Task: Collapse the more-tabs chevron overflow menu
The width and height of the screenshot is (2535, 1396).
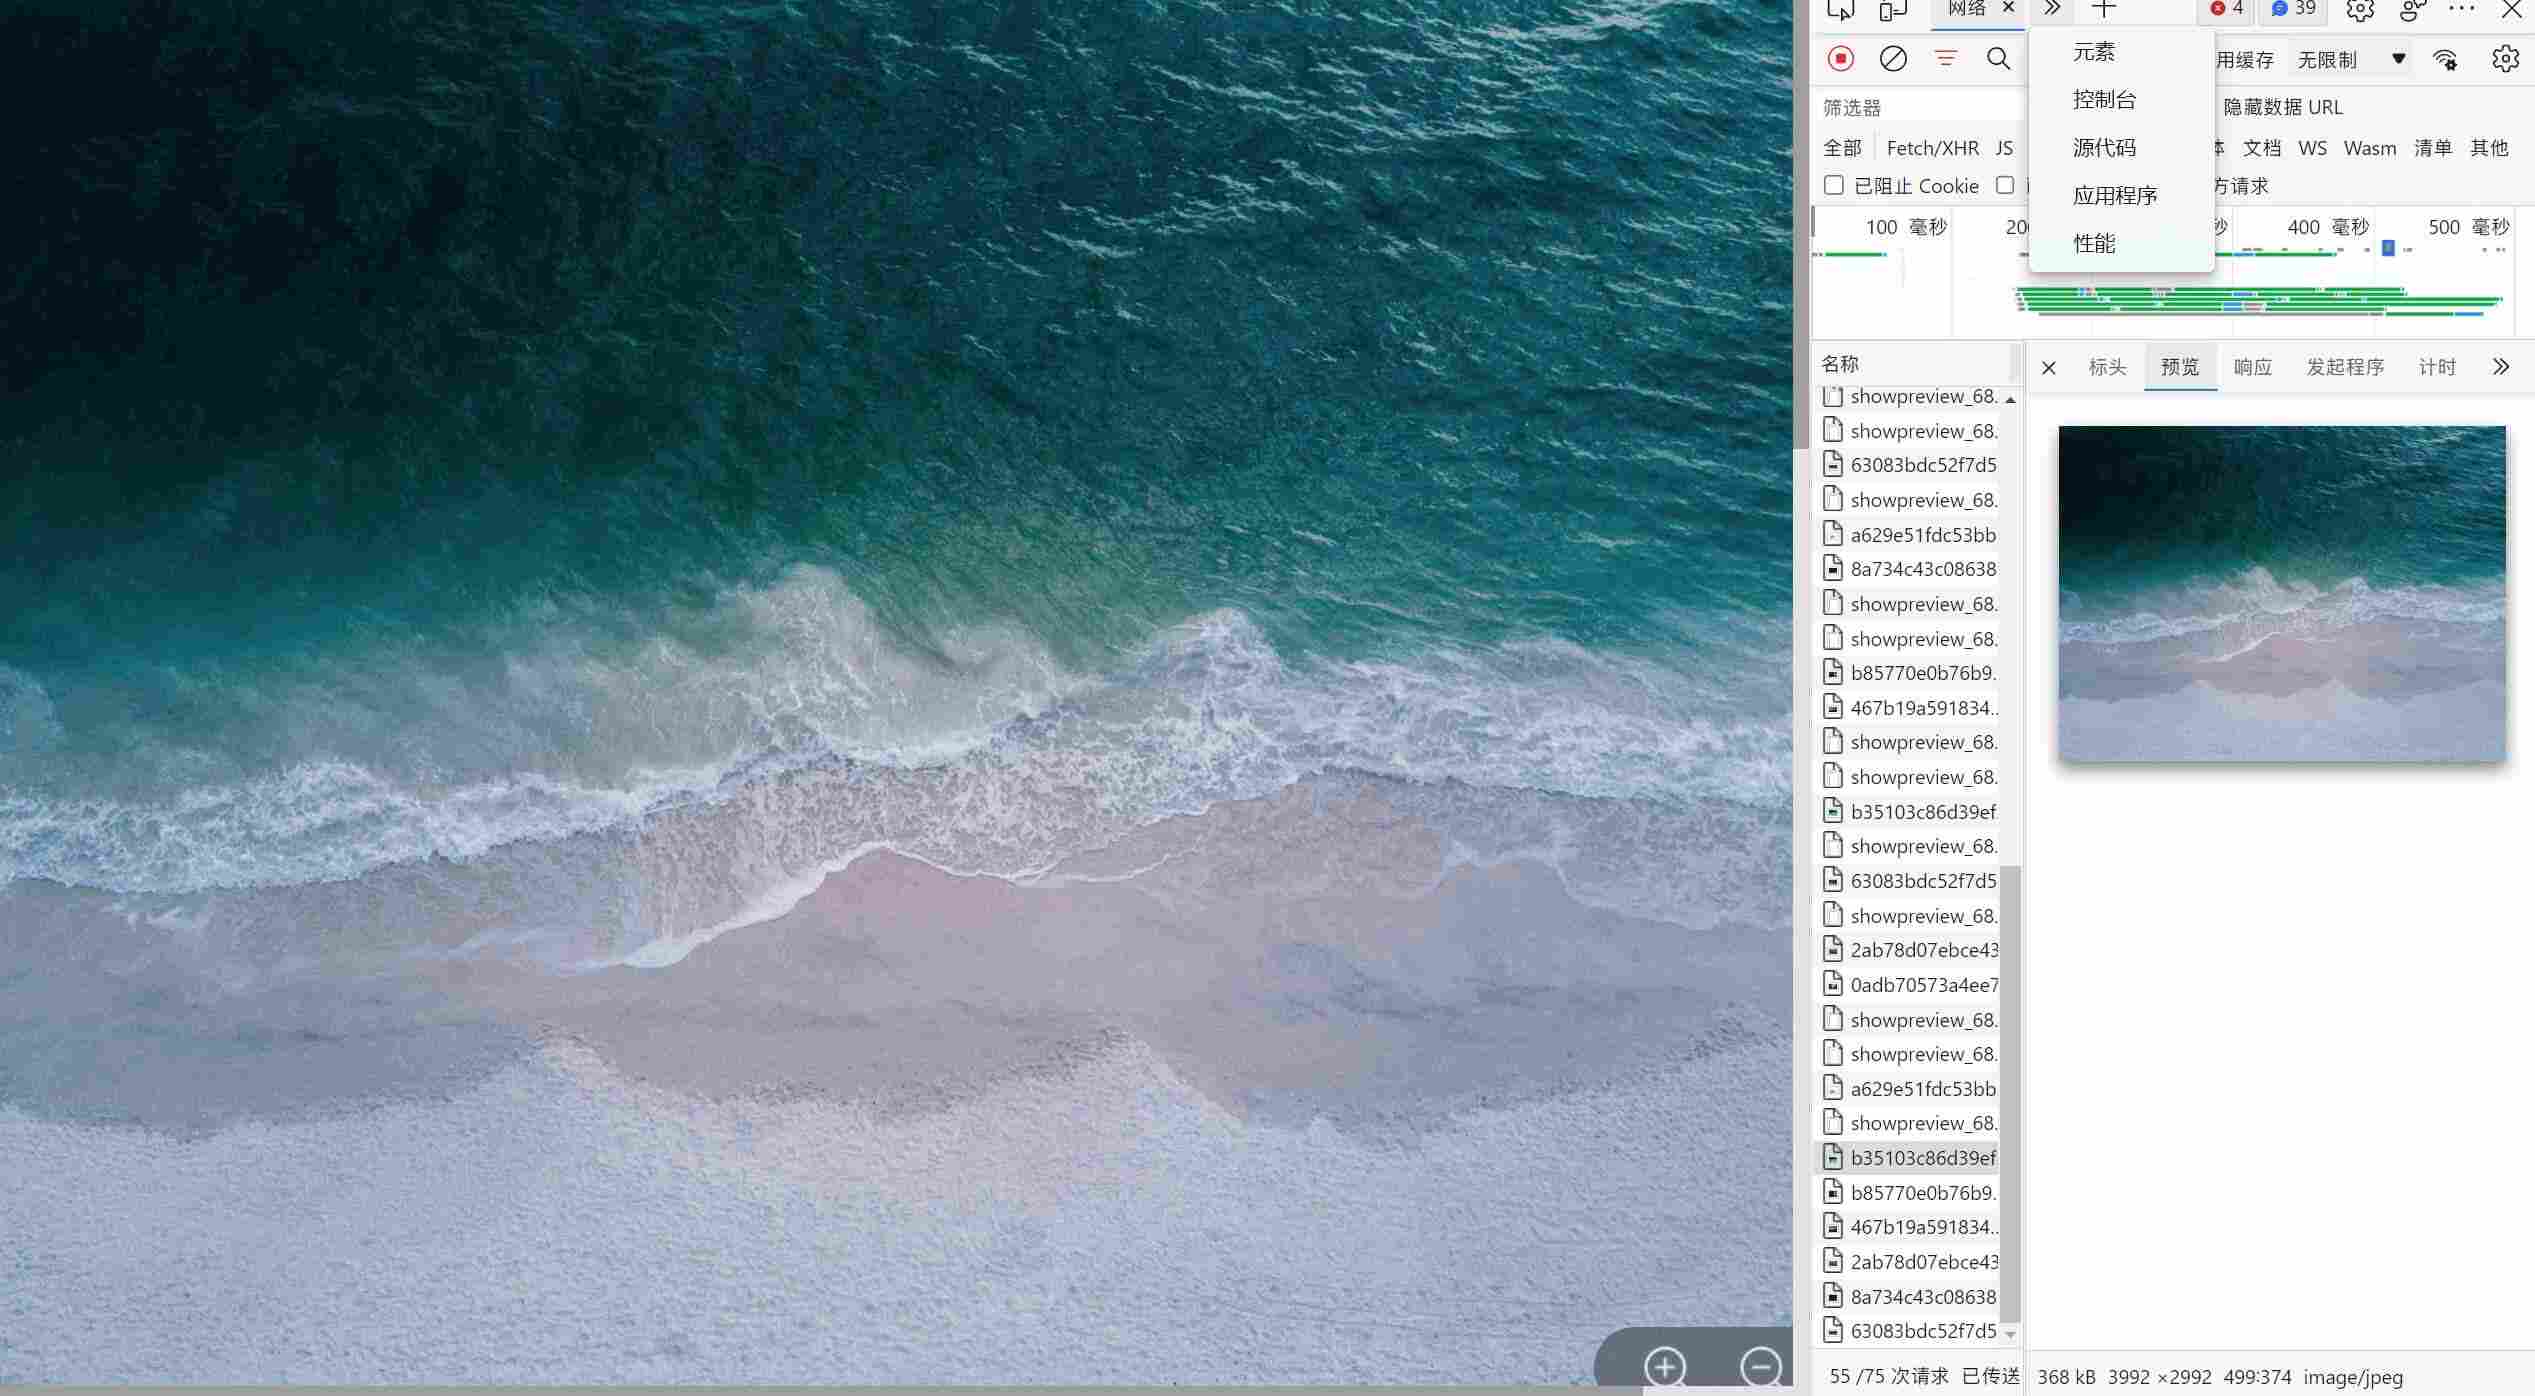Action: pyautogui.click(x=2051, y=9)
